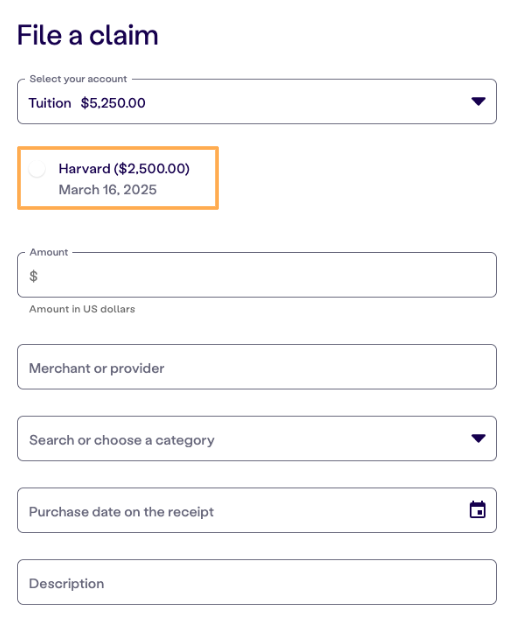527x617 pixels.
Task: Click the category field's dropdown arrow
Action: pyautogui.click(x=478, y=438)
